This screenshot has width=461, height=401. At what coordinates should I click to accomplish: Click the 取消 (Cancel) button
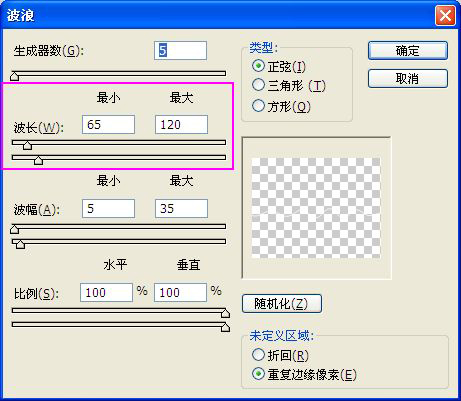point(408,79)
